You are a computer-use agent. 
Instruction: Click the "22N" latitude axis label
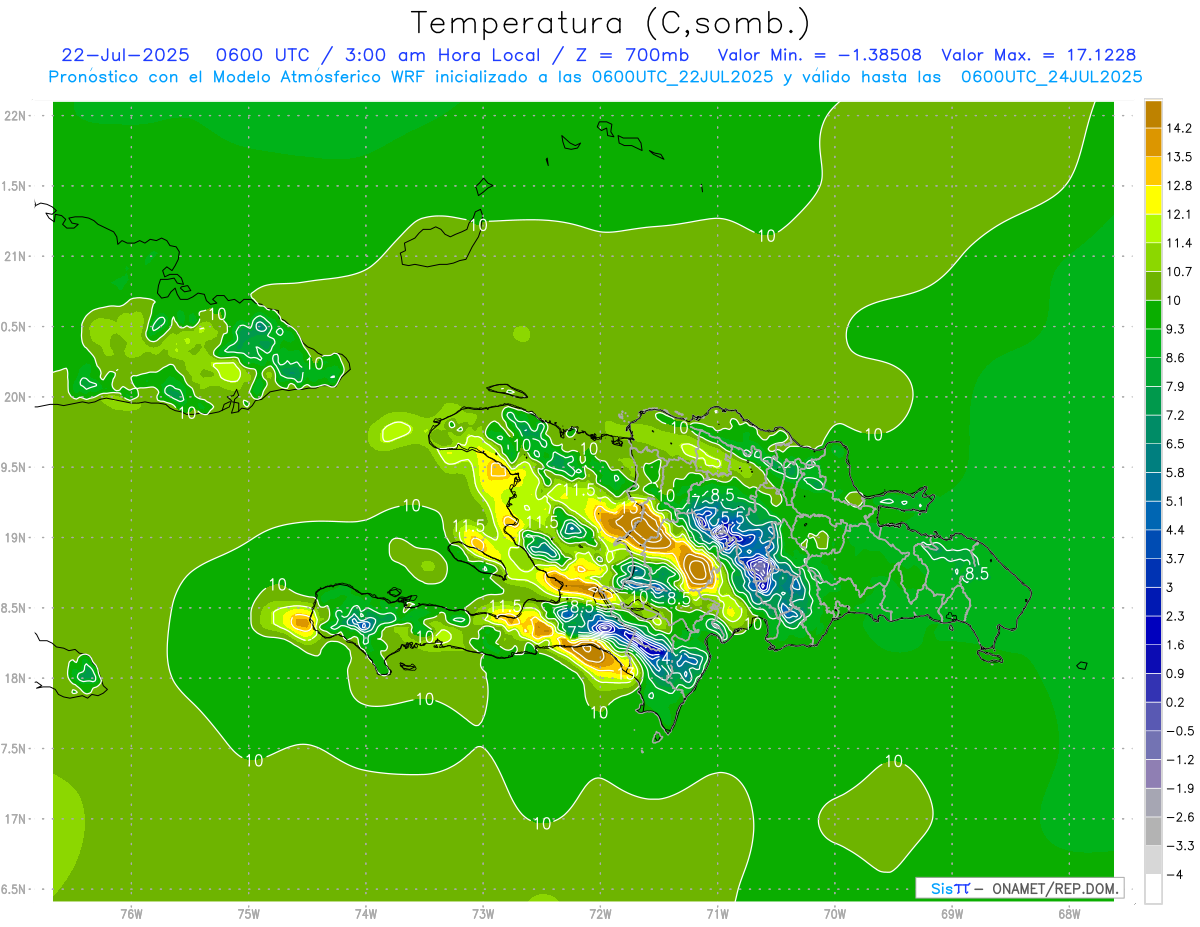pos(15,115)
